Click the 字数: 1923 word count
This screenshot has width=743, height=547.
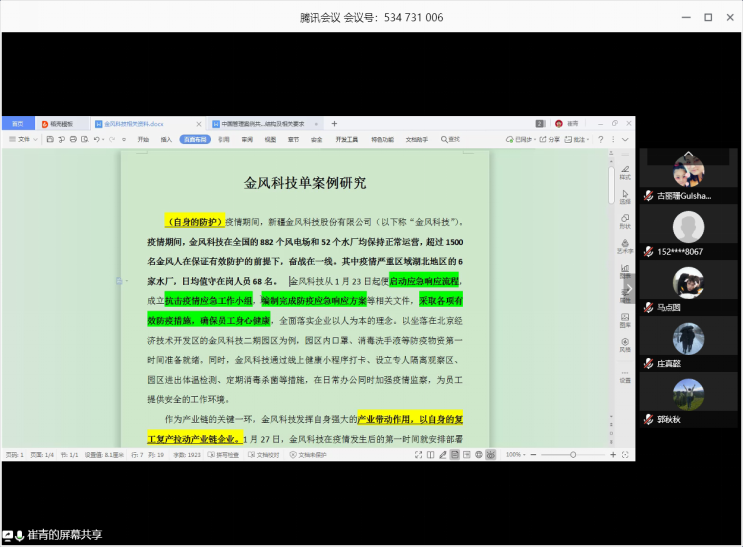[x=187, y=455]
